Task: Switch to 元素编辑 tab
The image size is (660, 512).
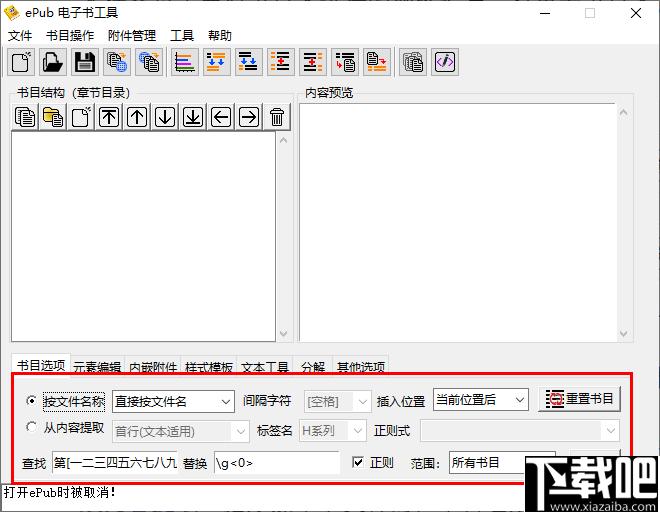Action: coord(97,367)
